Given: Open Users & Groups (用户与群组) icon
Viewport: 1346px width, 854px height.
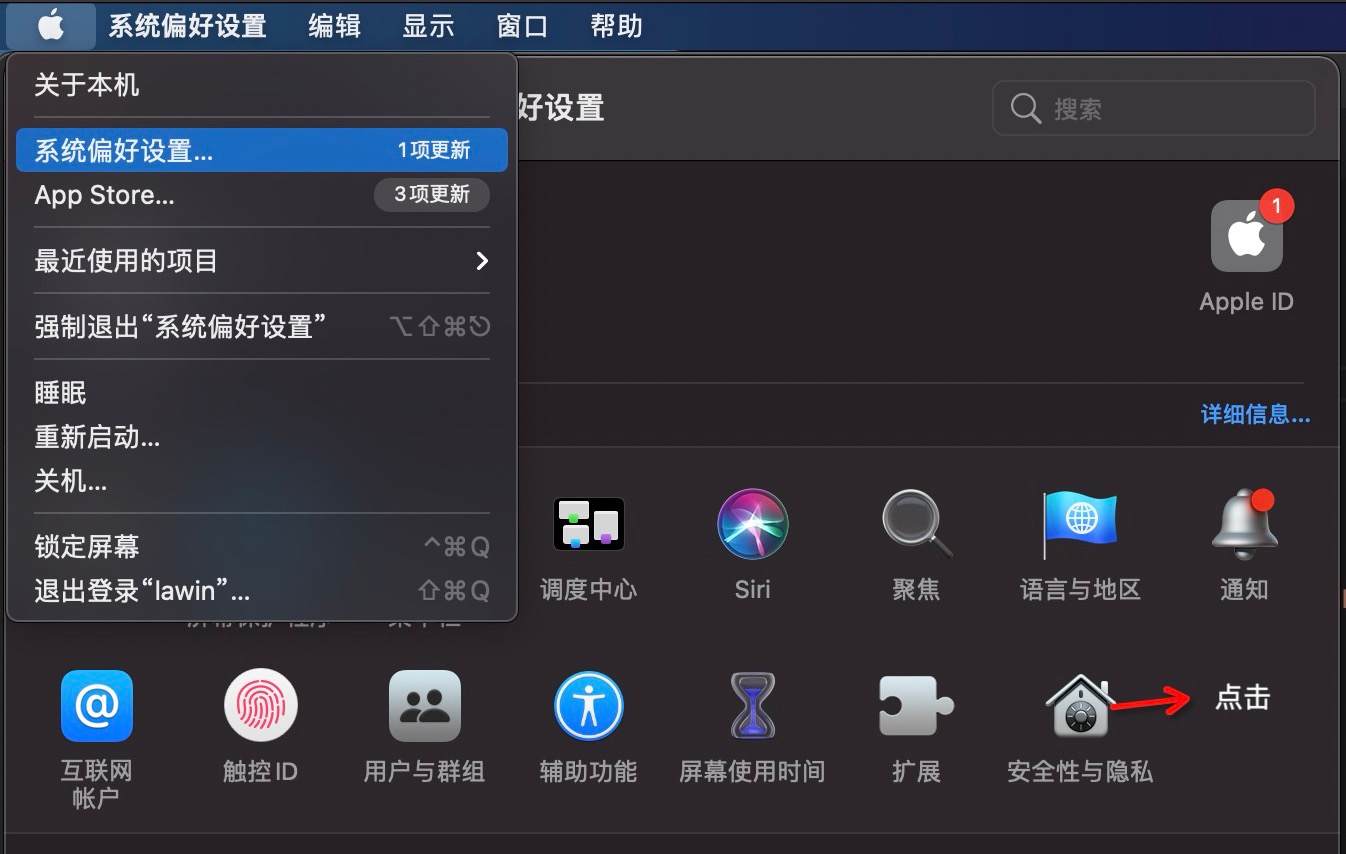Looking at the screenshot, I should click(x=424, y=706).
